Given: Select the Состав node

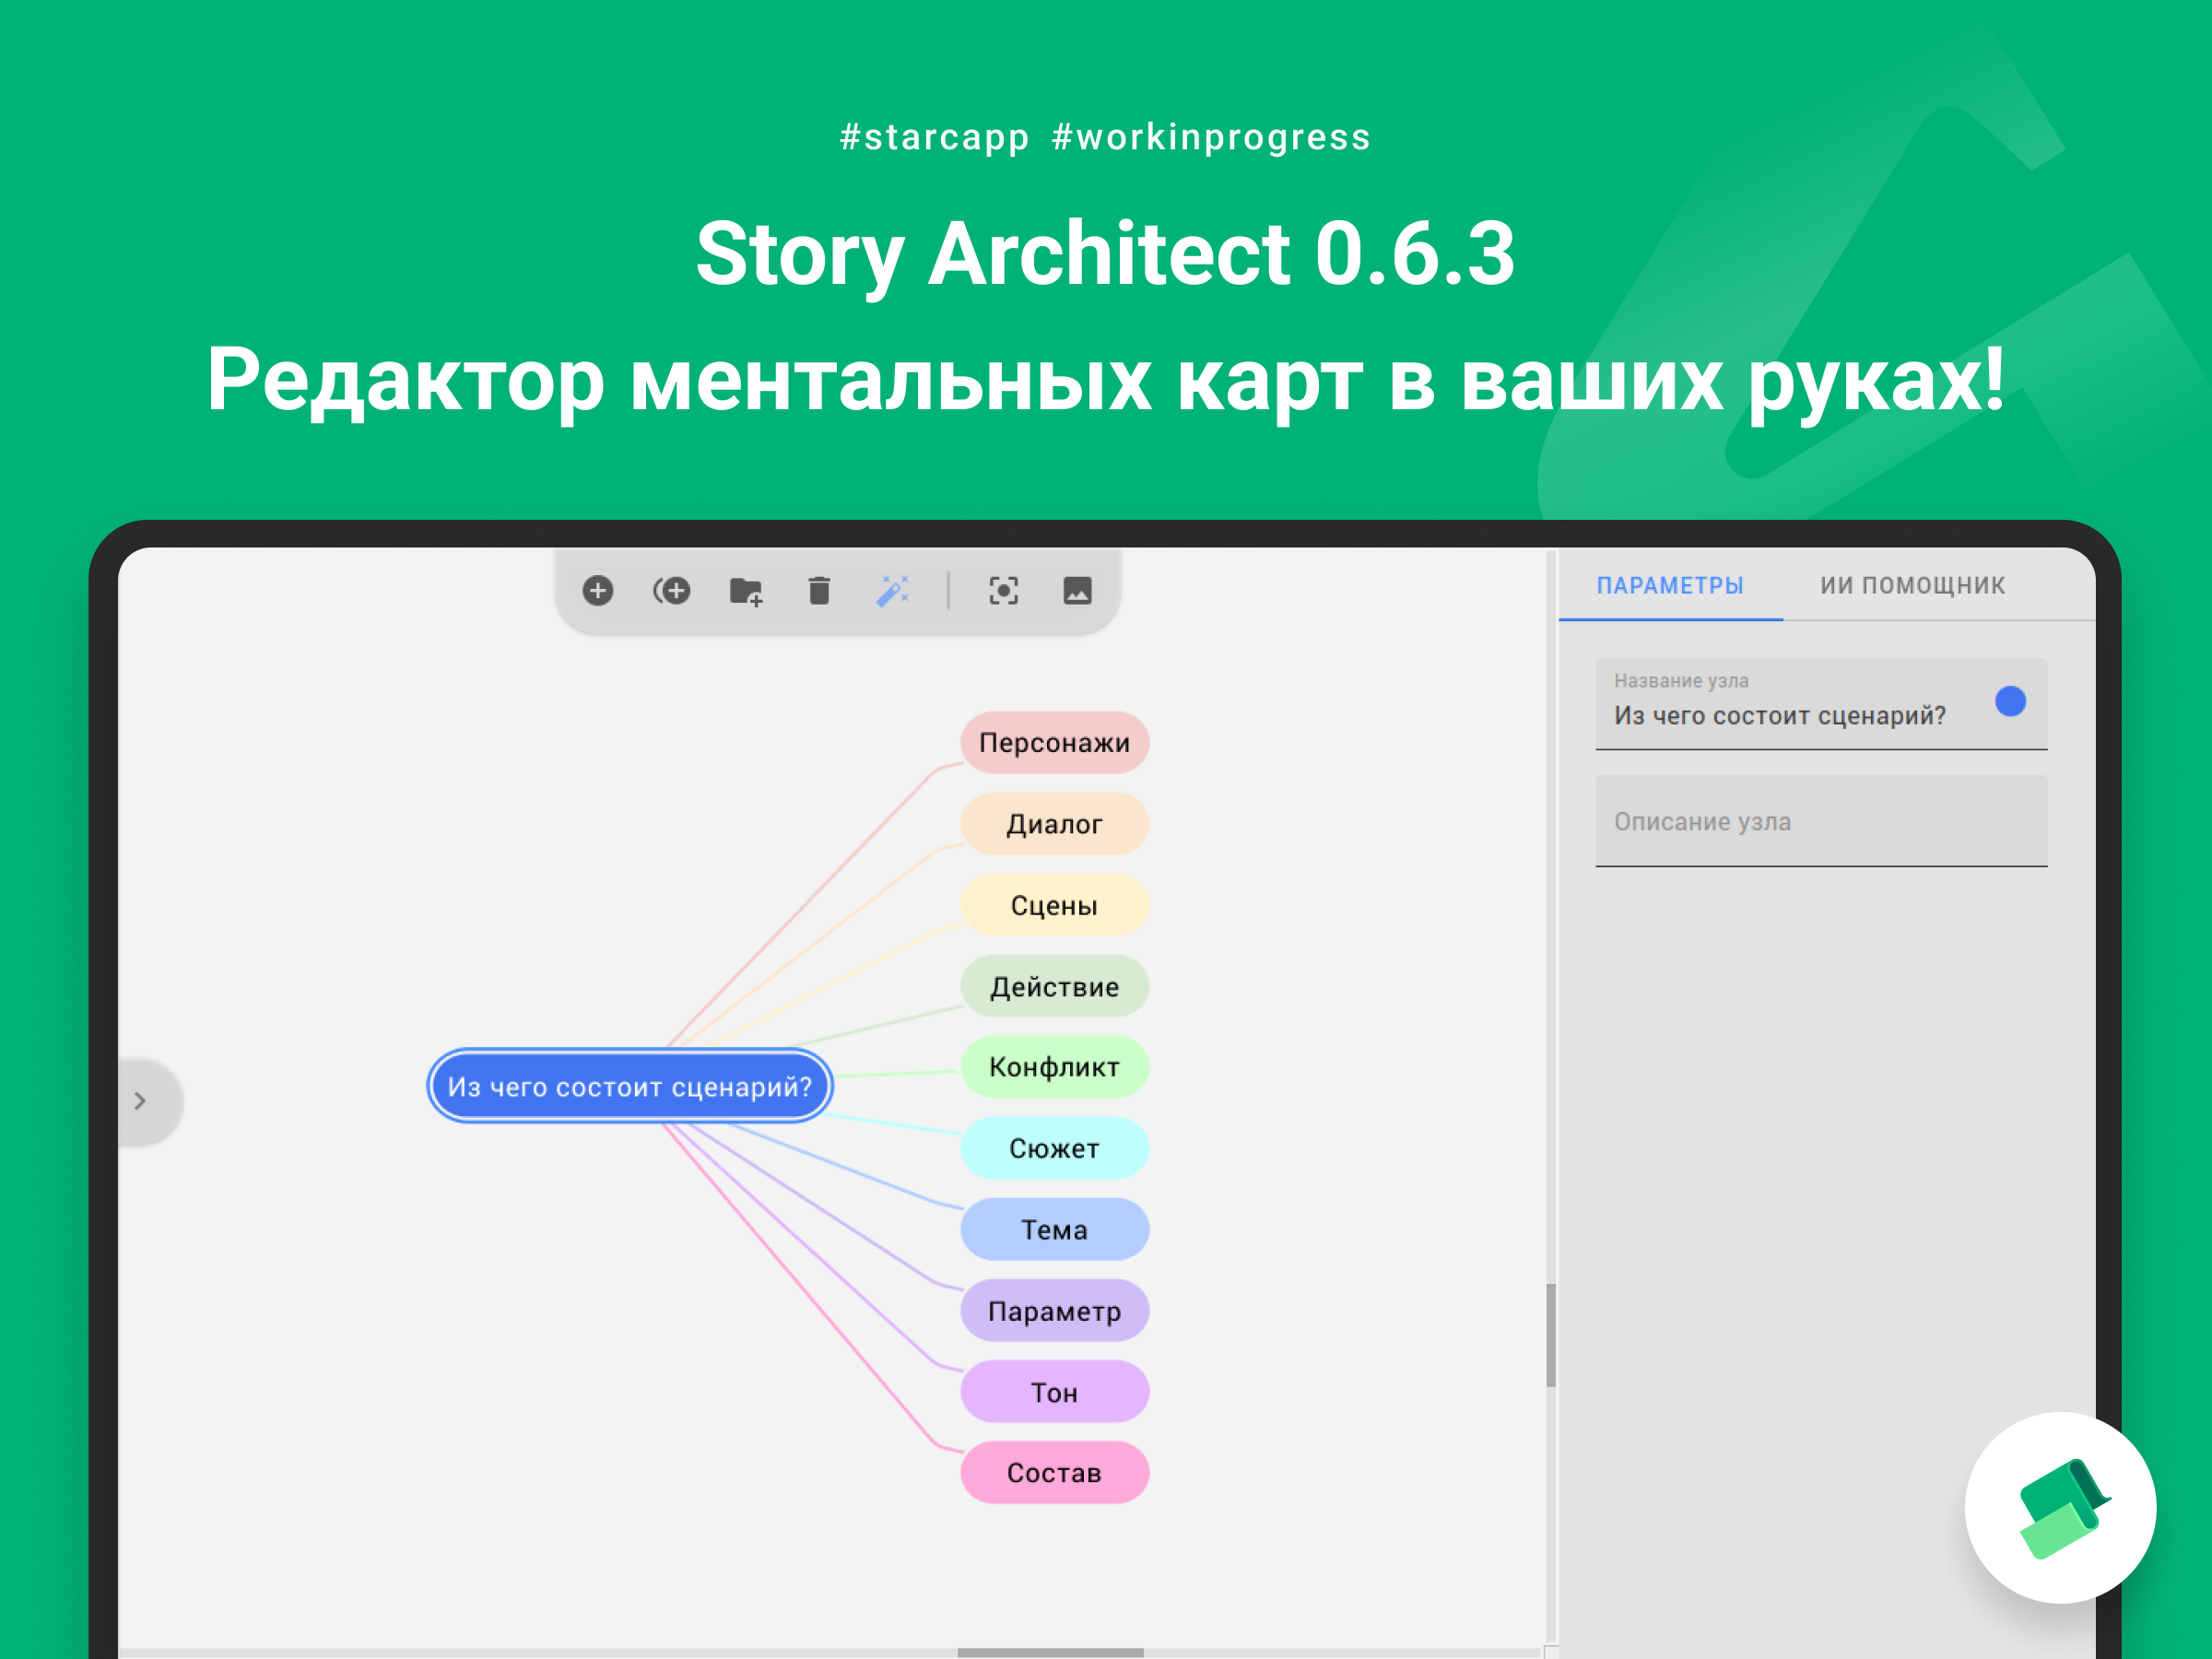Looking at the screenshot, I should [1054, 1473].
